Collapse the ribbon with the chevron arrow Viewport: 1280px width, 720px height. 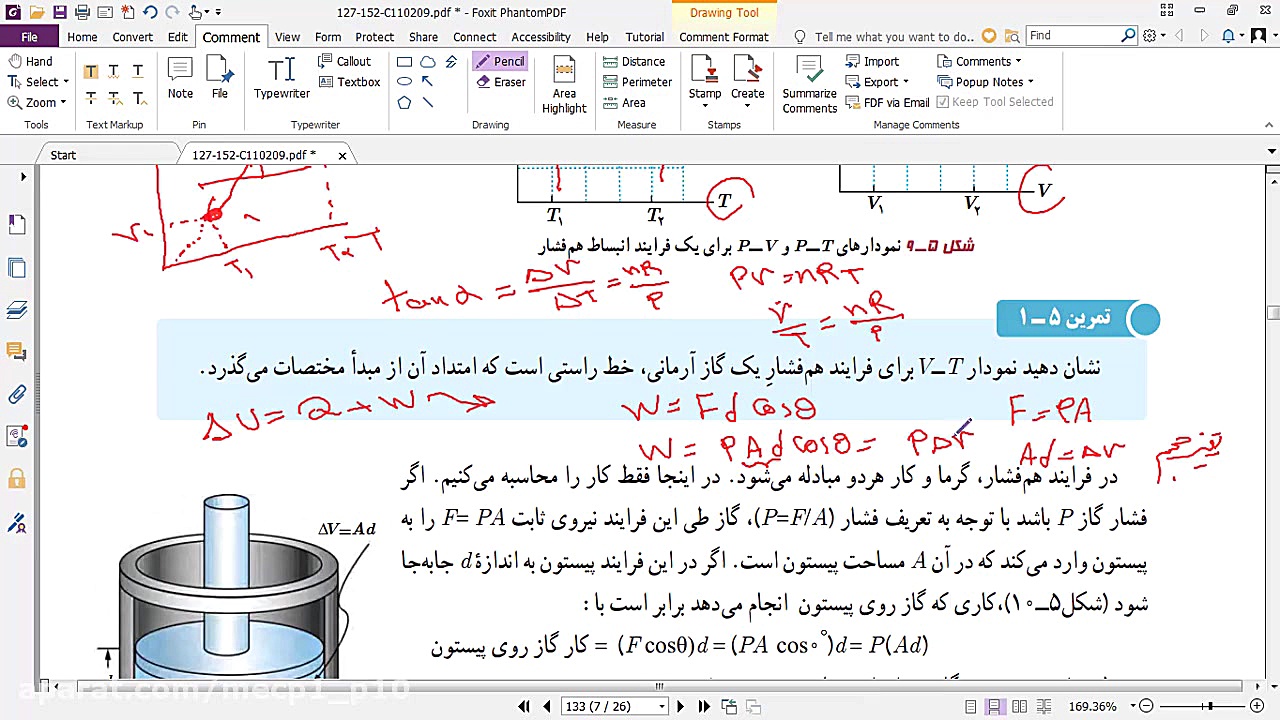click(1269, 124)
